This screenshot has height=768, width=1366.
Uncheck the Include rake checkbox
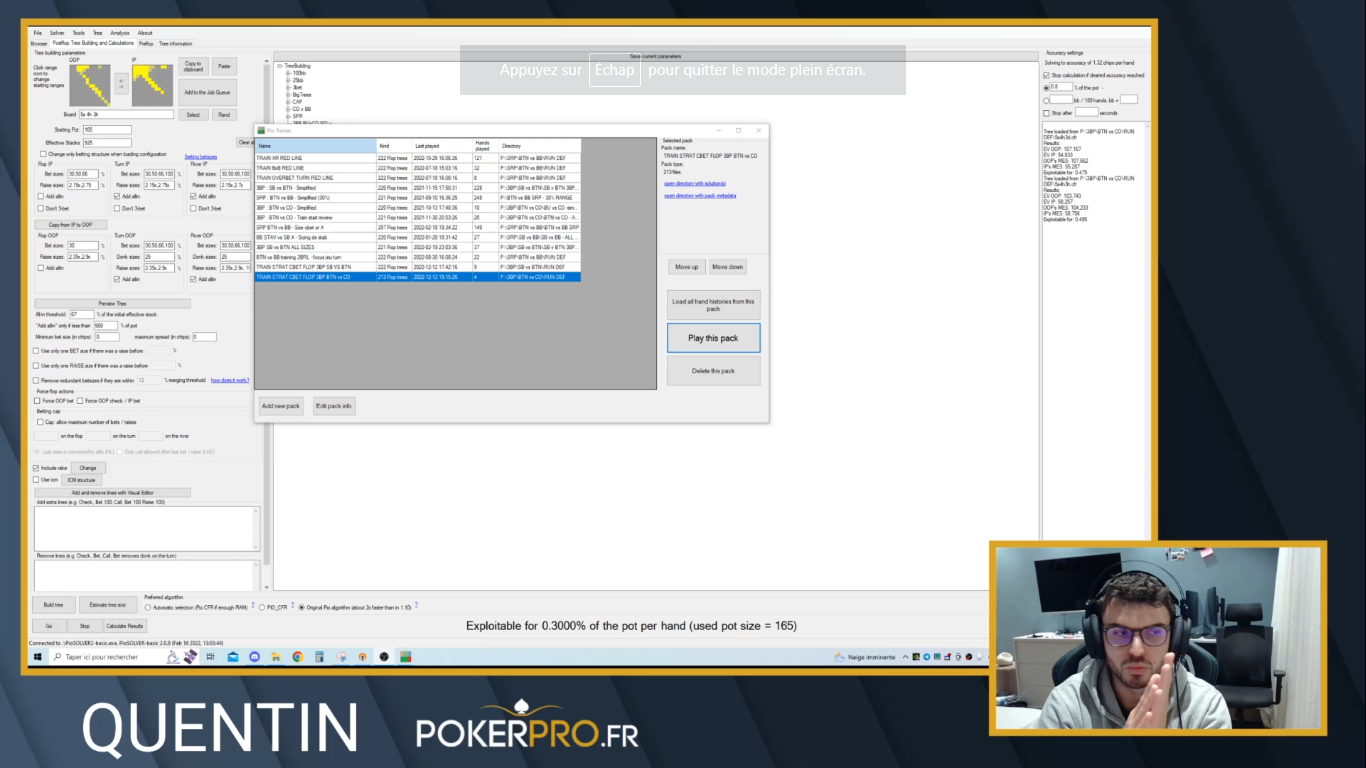[x=37, y=468]
